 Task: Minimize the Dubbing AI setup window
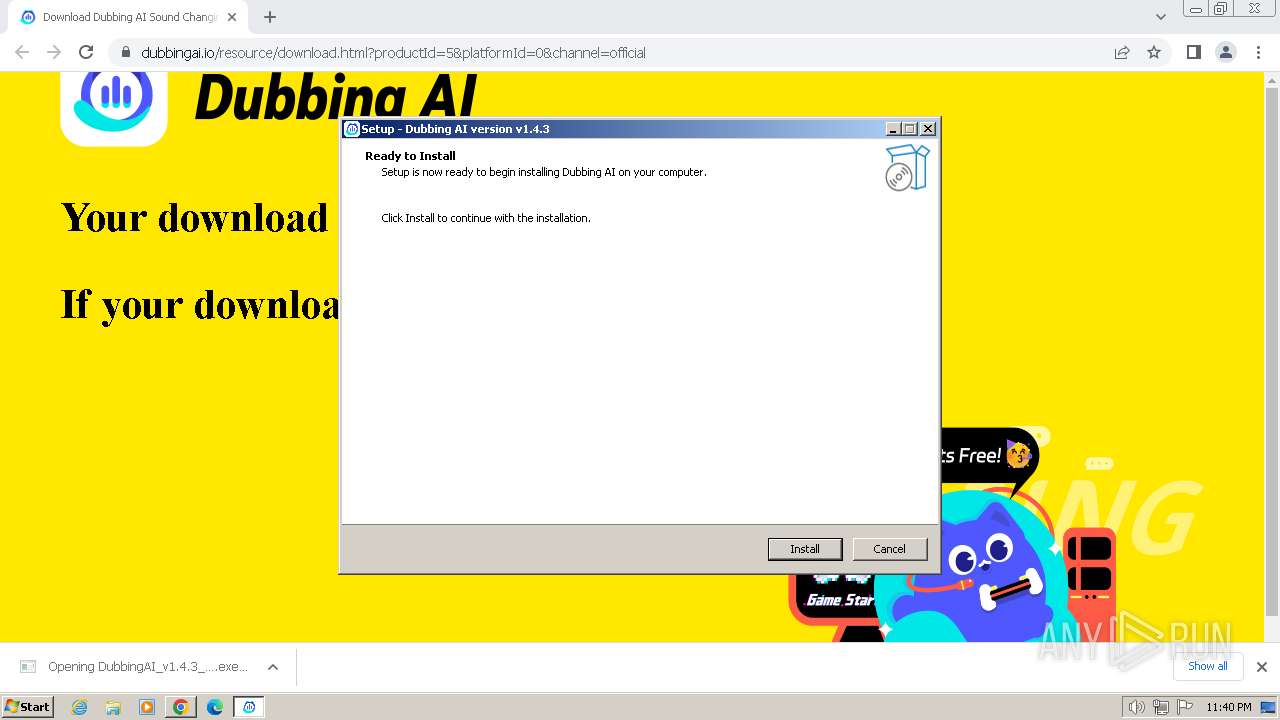(893, 129)
